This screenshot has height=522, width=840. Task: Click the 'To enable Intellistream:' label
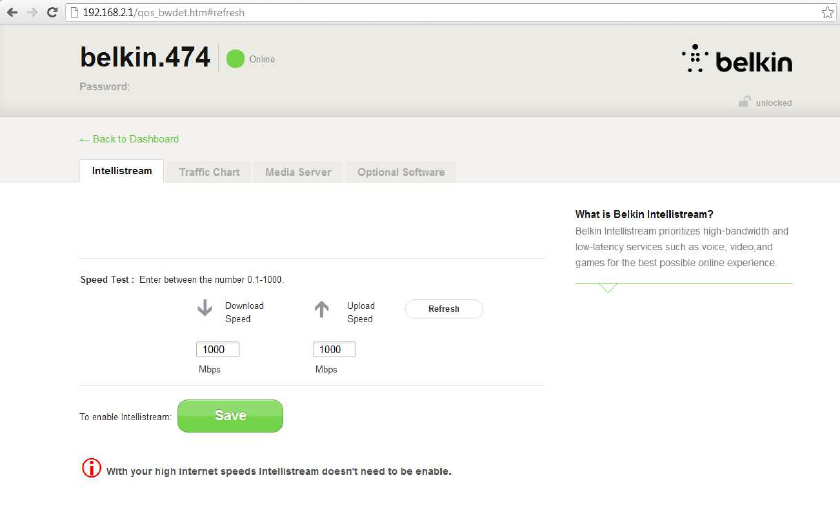pyautogui.click(x=125, y=416)
